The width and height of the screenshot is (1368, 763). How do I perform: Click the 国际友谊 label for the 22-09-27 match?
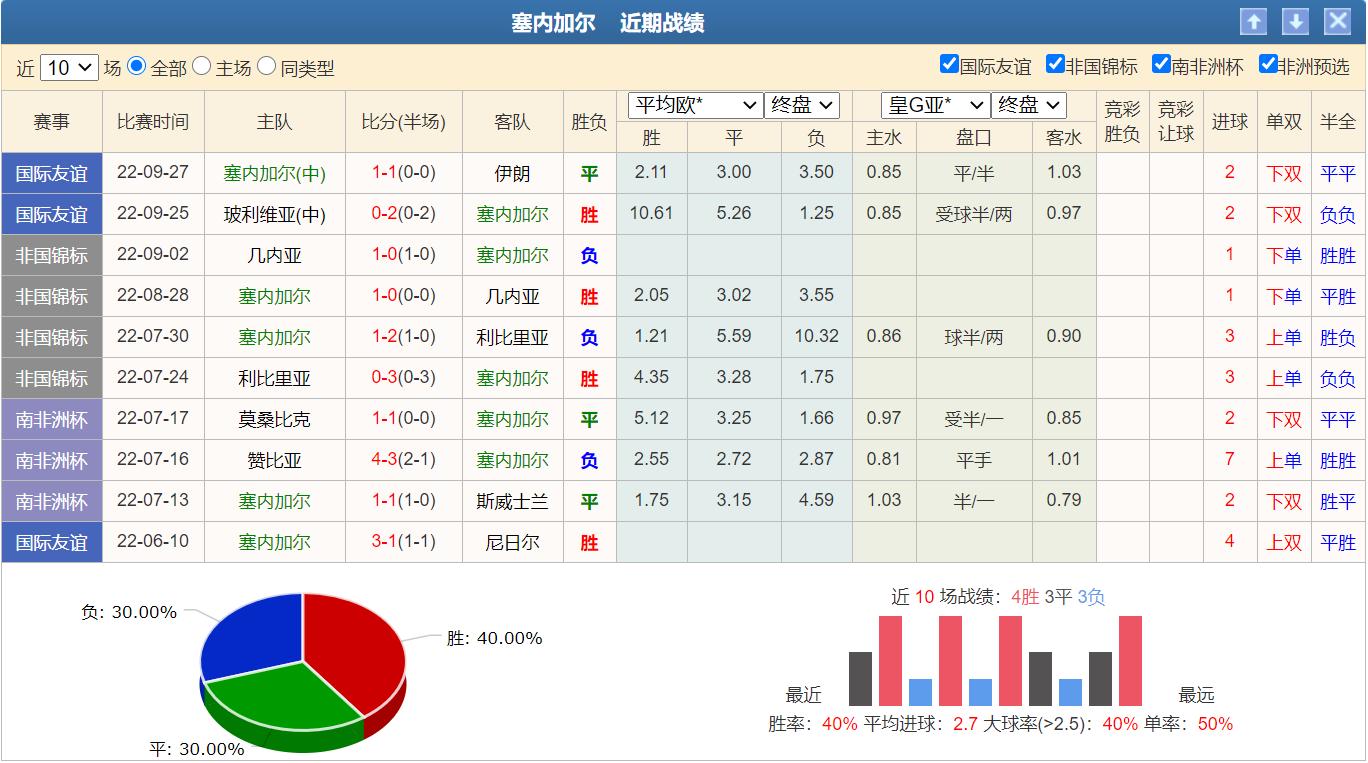(x=51, y=173)
